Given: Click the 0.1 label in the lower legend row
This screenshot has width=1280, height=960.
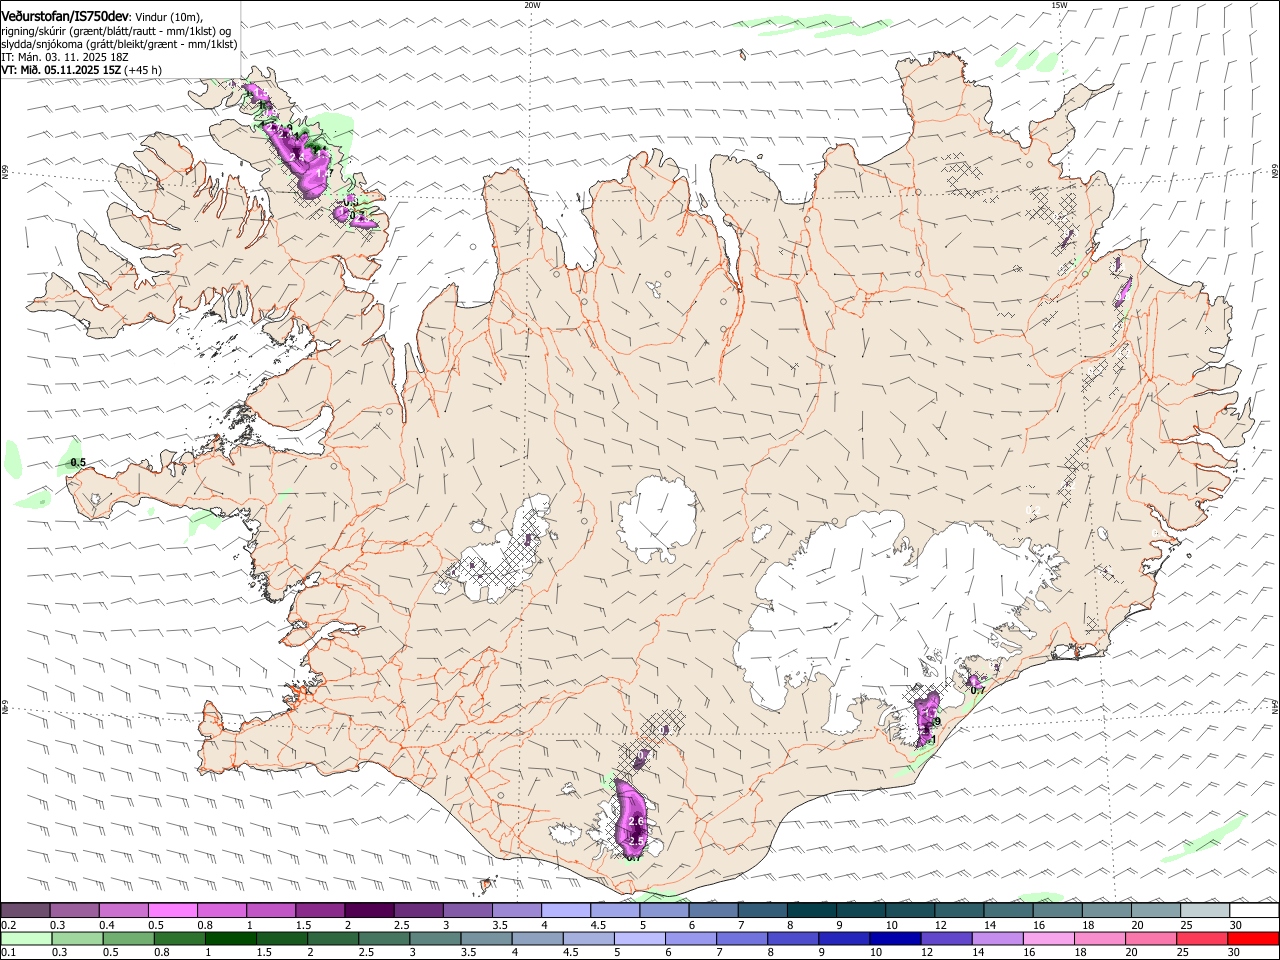Looking at the screenshot, I should tap(8, 953).
